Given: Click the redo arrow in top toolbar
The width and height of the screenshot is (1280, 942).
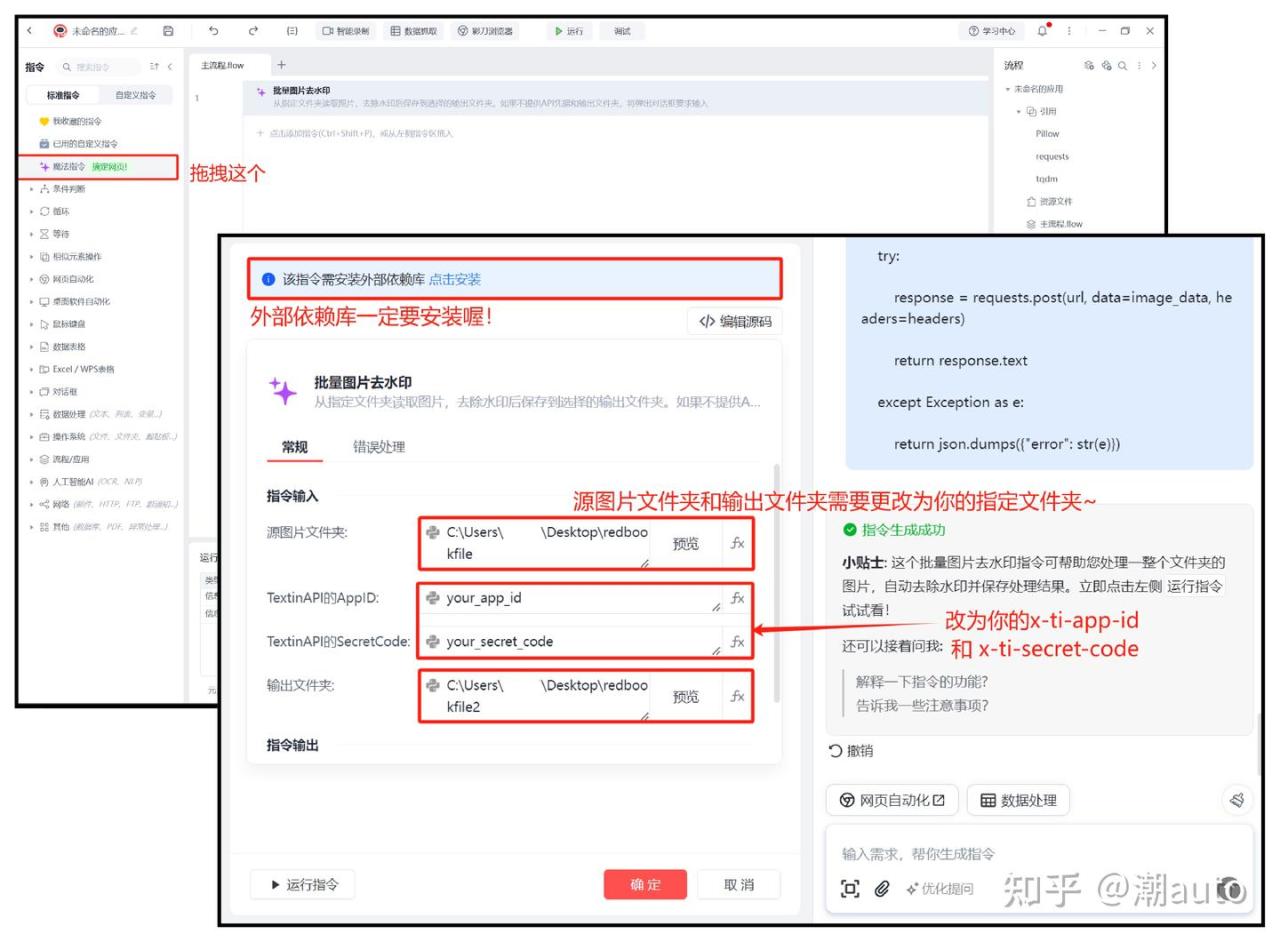Looking at the screenshot, I should (253, 31).
